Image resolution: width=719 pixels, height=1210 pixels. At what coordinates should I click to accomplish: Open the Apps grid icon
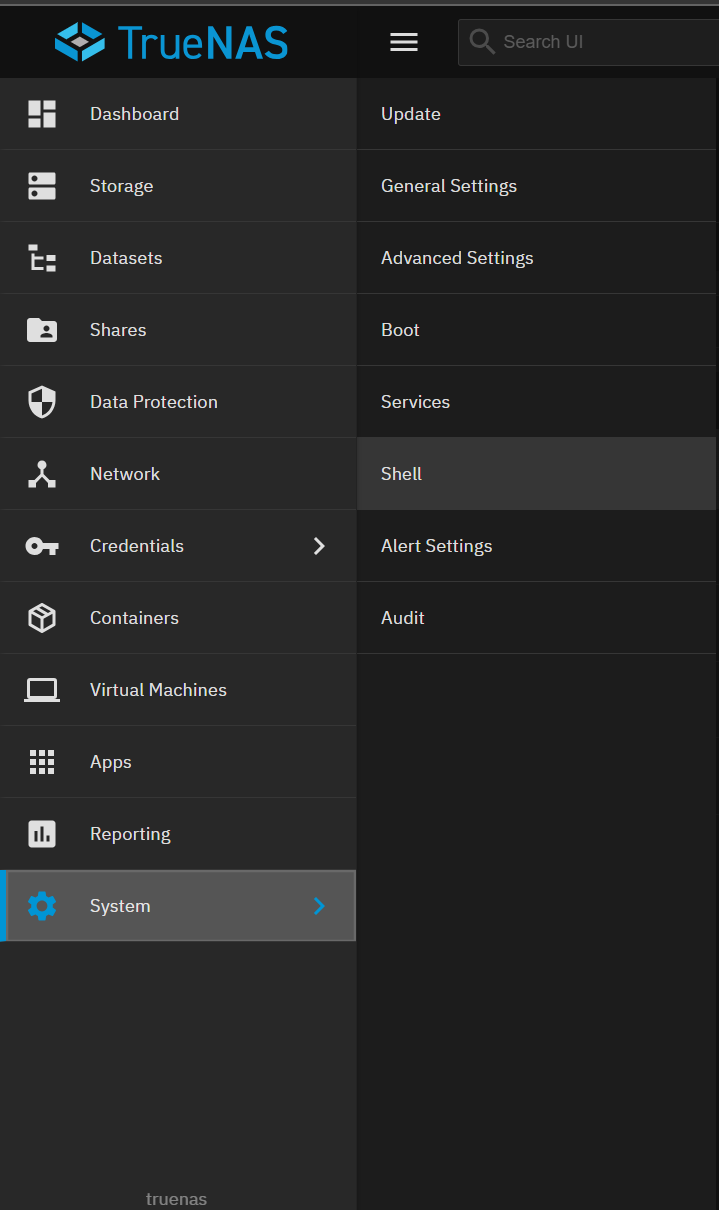(x=42, y=762)
